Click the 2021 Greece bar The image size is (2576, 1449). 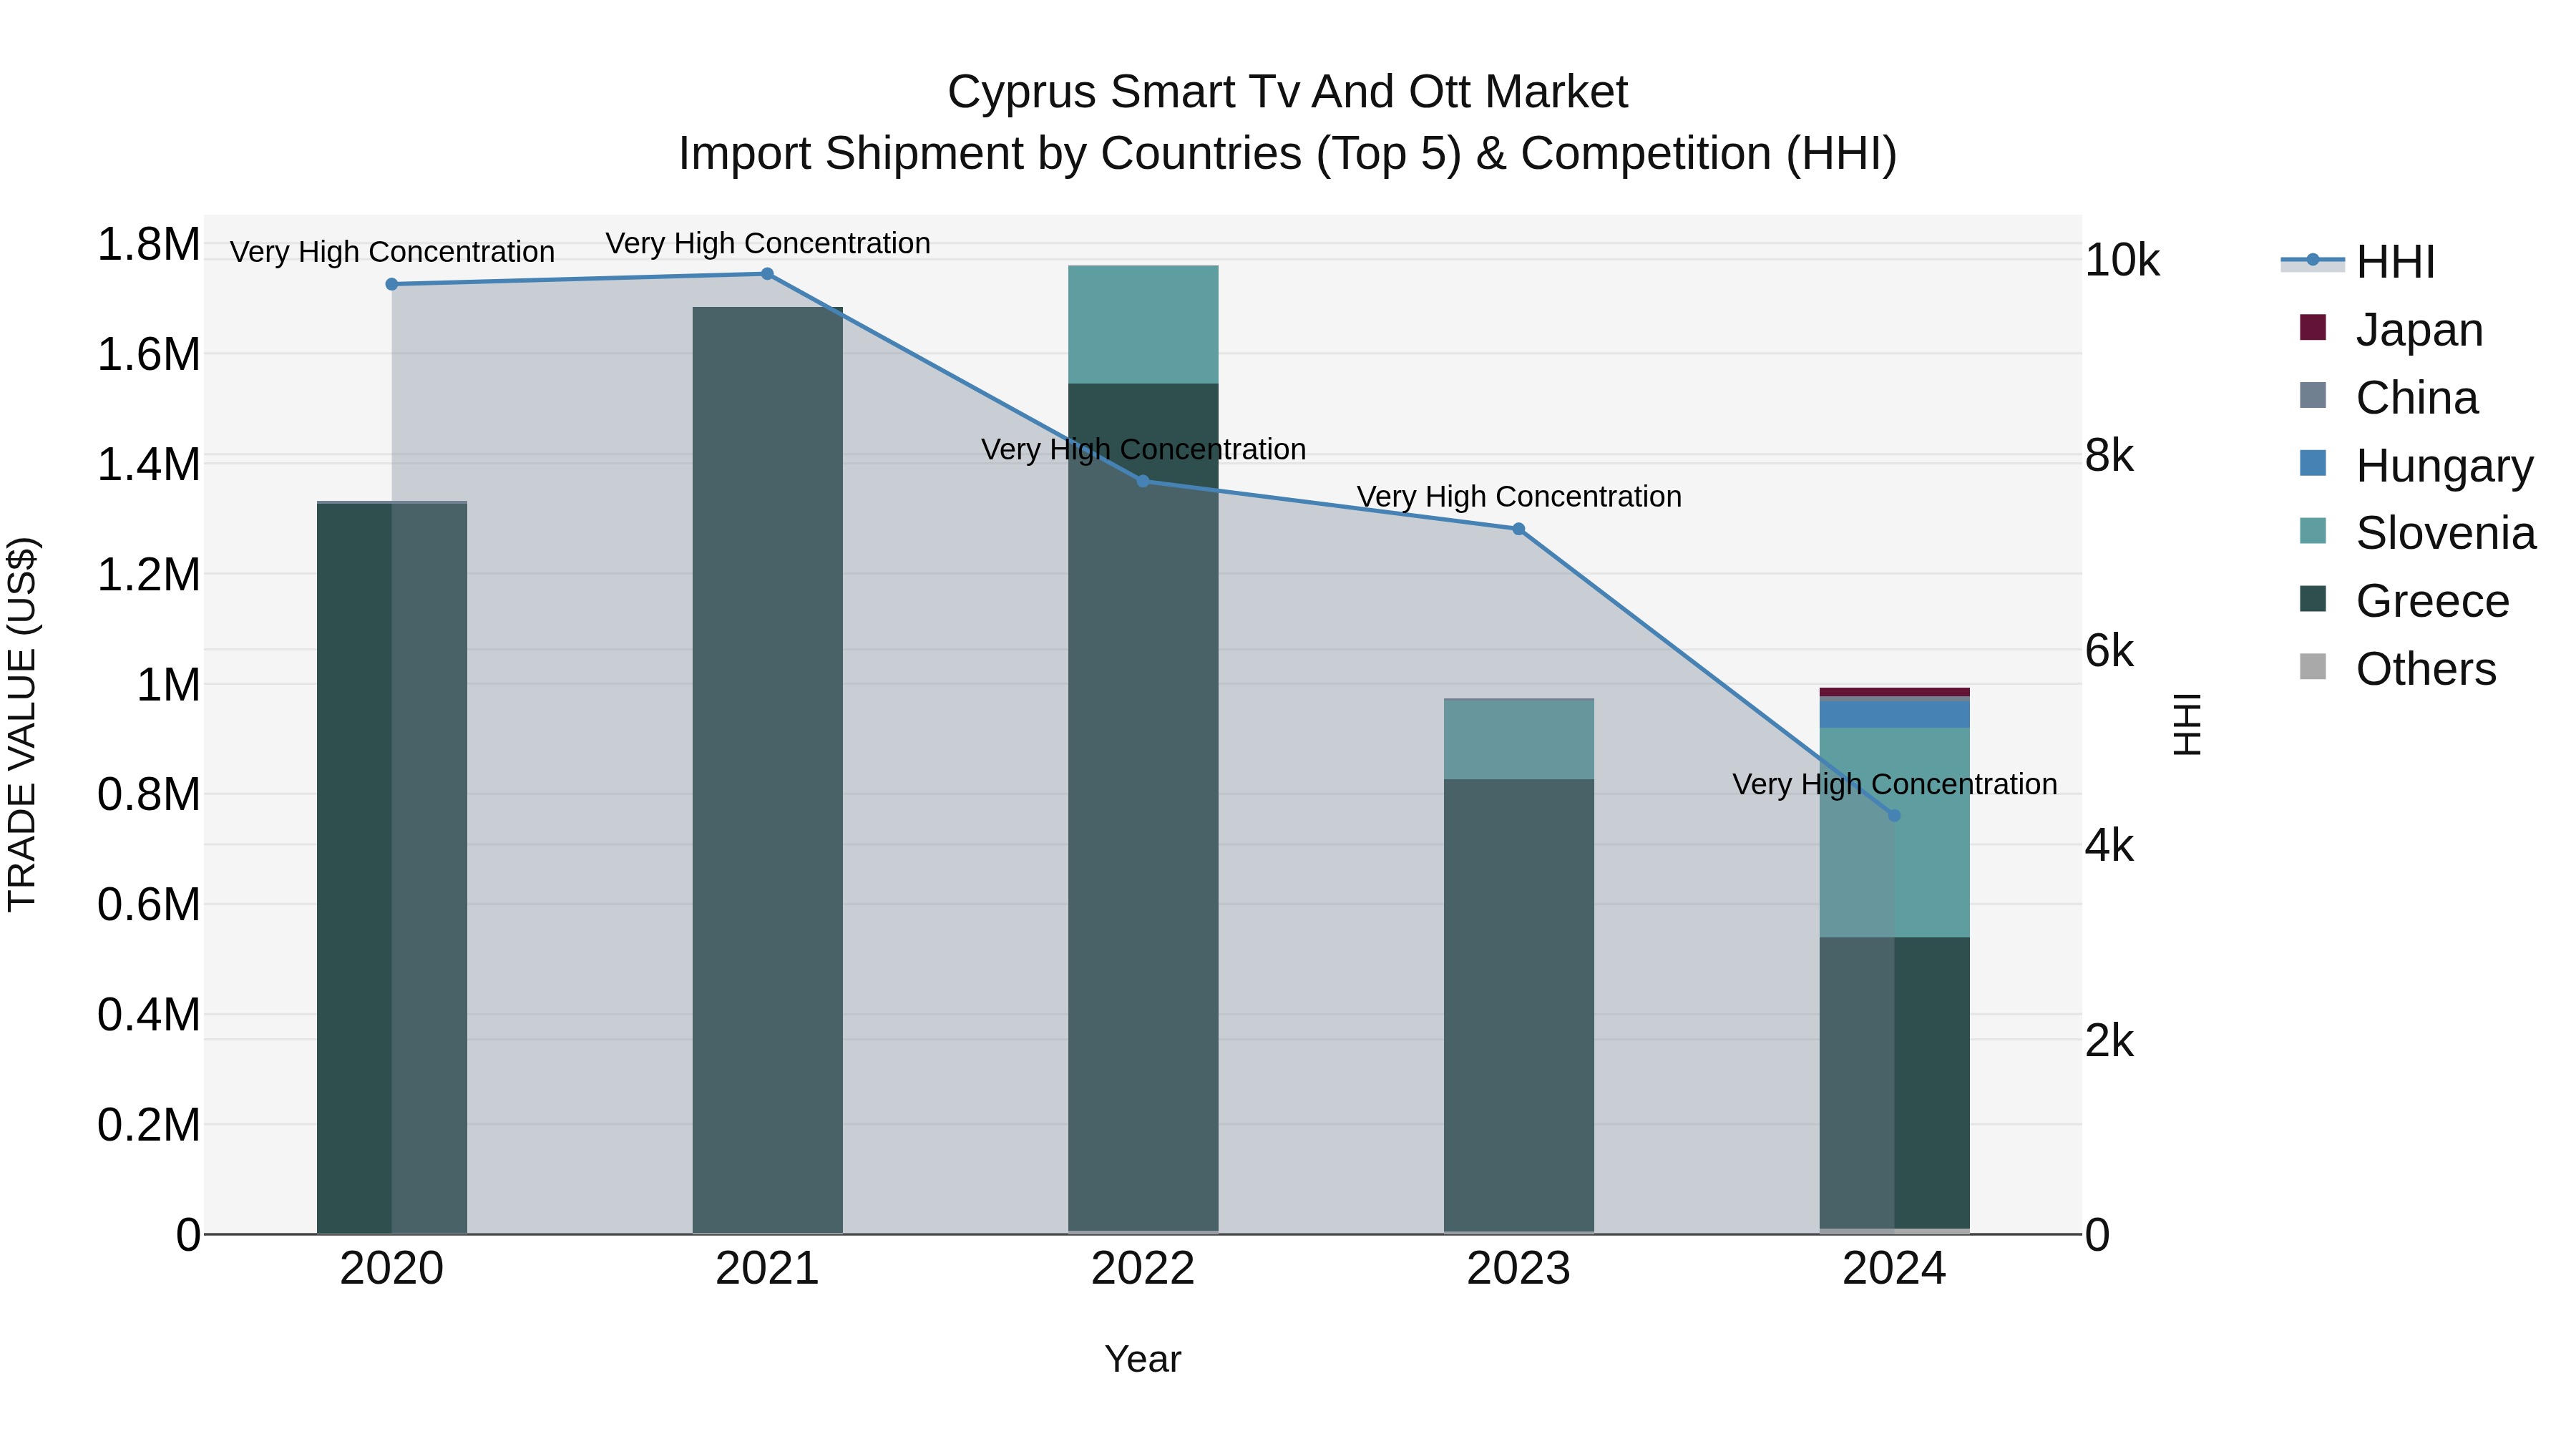click(x=767, y=770)
